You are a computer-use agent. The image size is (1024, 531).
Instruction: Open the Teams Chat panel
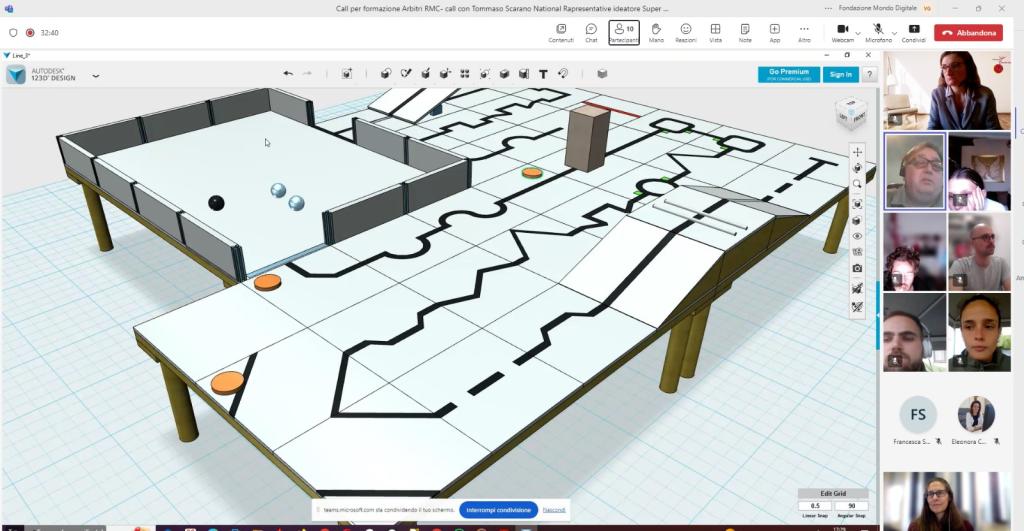coord(591,33)
